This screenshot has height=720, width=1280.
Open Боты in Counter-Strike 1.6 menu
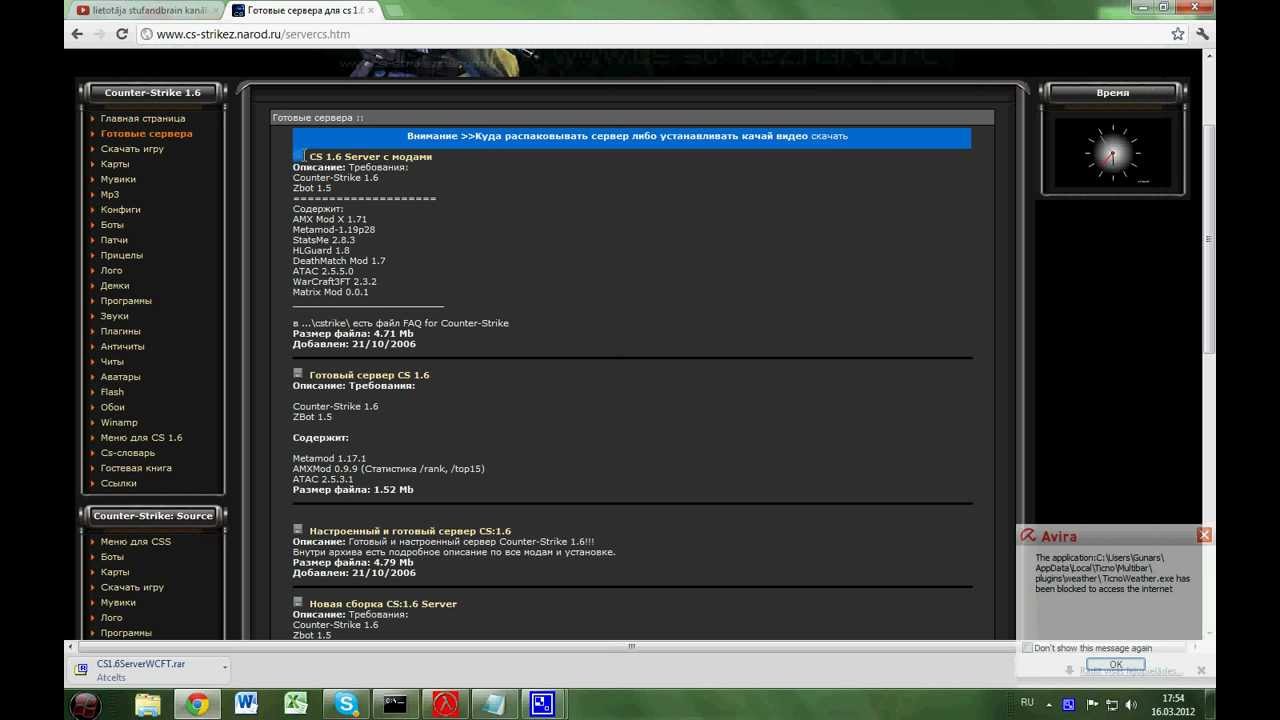coord(112,225)
